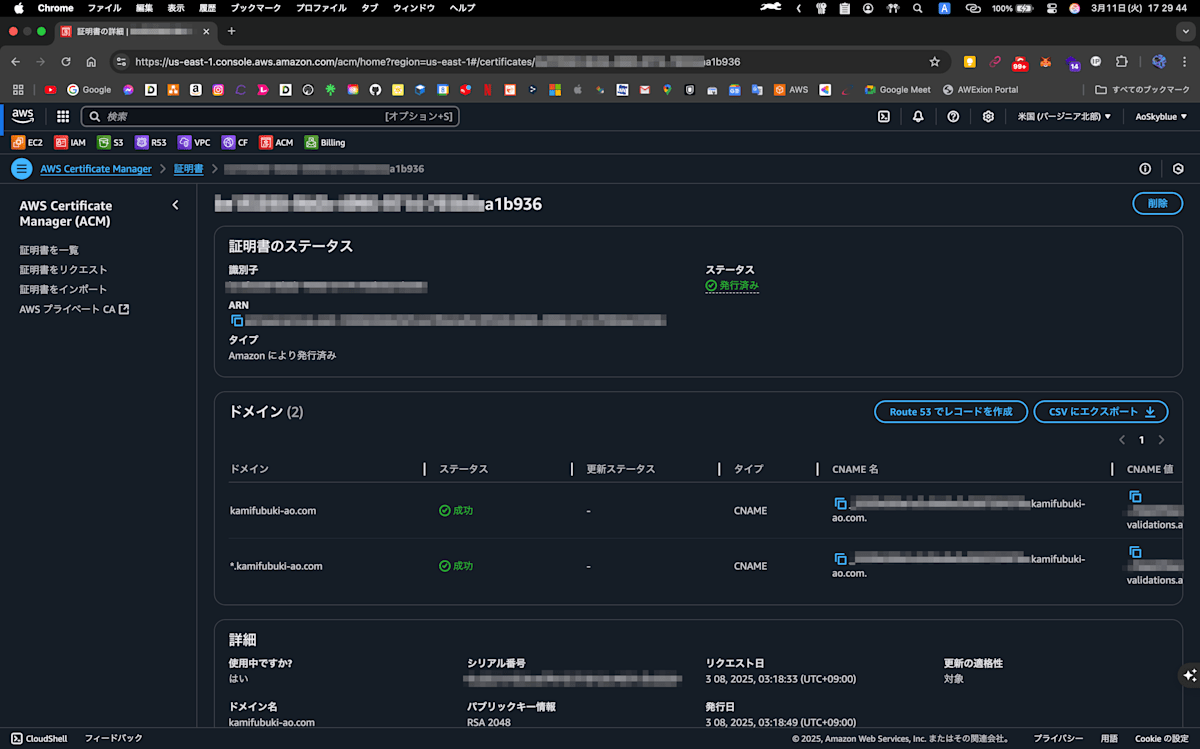The width and height of the screenshot is (1200, 749).
Task: Open AWS Certificate Manager breadcrumb link
Action: 96,169
